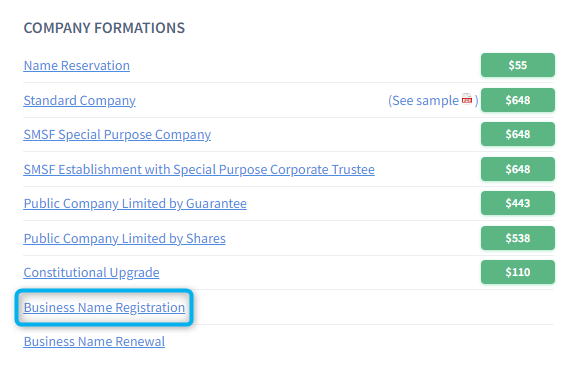This screenshot has width=573, height=379.
Task: Click the See sample text link
Action: [423, 101]
